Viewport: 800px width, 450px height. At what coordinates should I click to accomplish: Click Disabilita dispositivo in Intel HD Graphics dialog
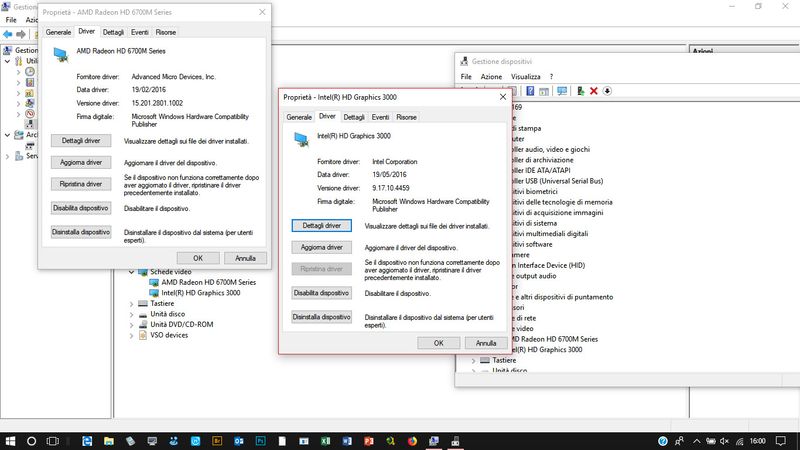pos(321,293)
